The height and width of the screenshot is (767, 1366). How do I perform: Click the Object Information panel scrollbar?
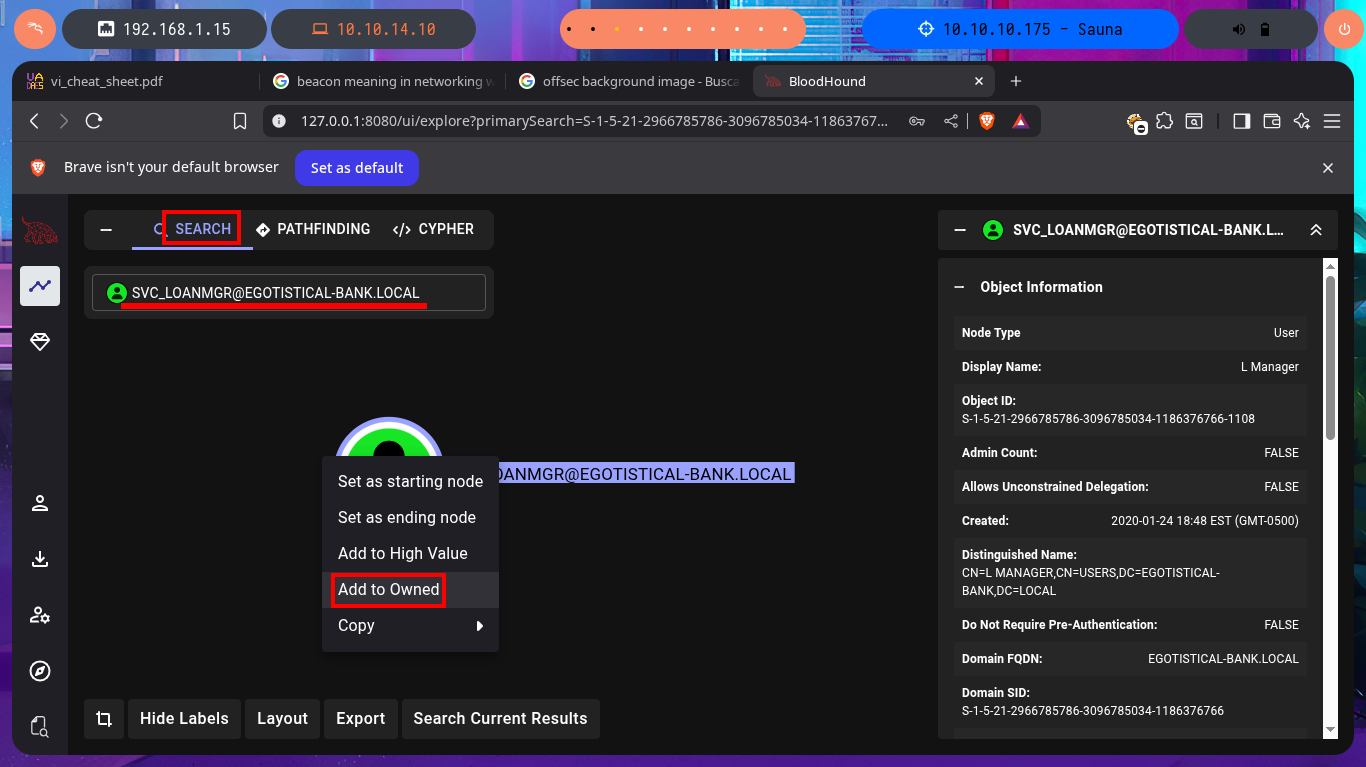(1330, 358)
